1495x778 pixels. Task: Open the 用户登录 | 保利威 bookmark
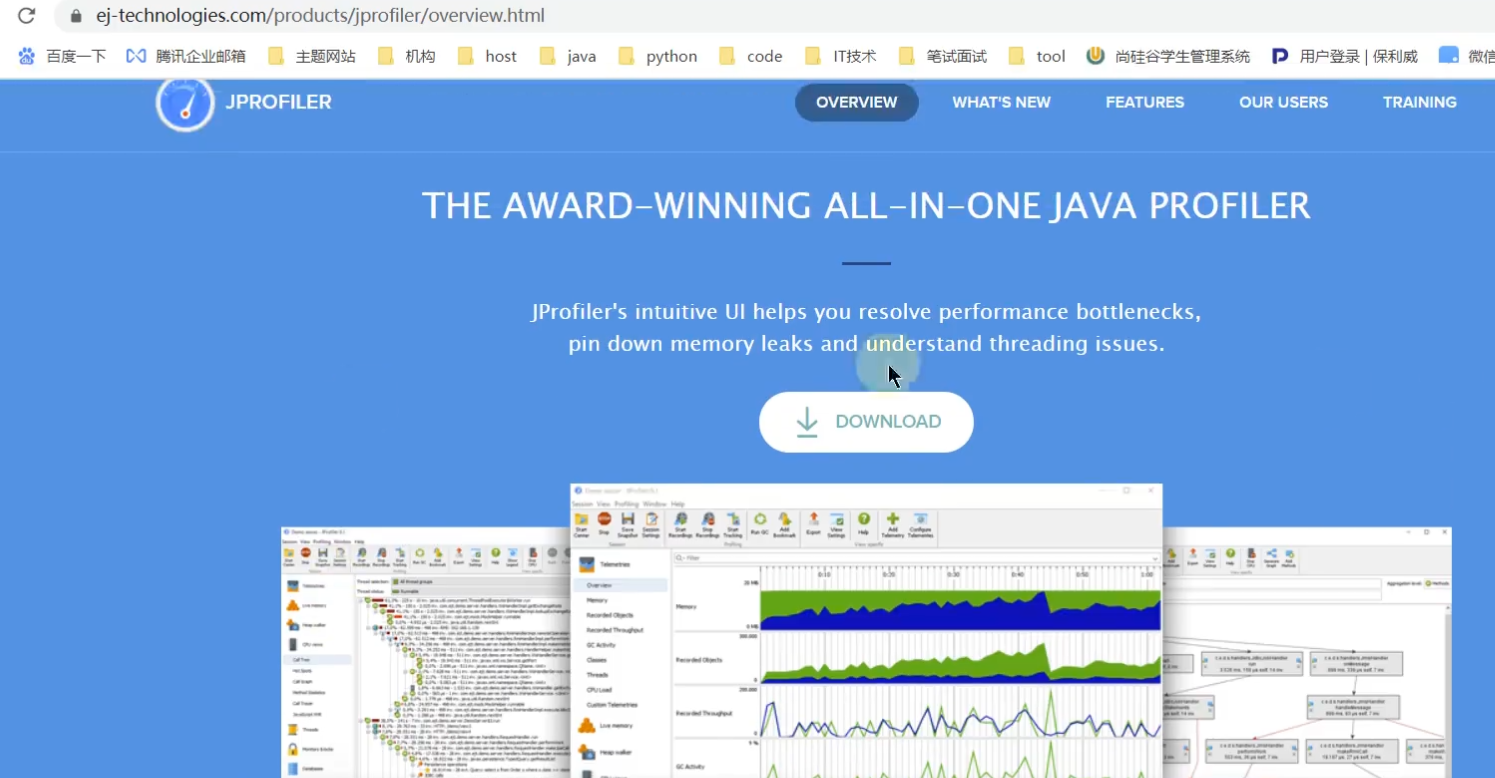click(1345, 56)
